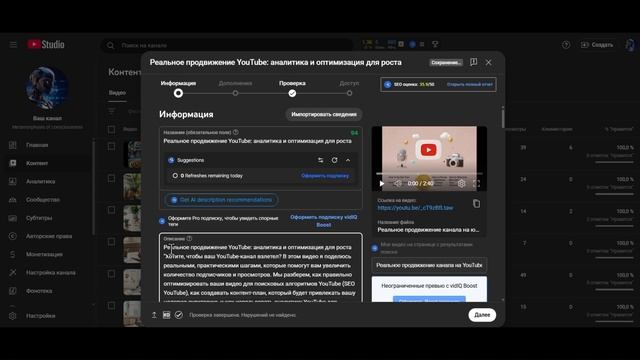Screen dimensions: 640x360
Task: Click the Оформить подписку vidIQ Boost link
Action: tap(324, 221)
